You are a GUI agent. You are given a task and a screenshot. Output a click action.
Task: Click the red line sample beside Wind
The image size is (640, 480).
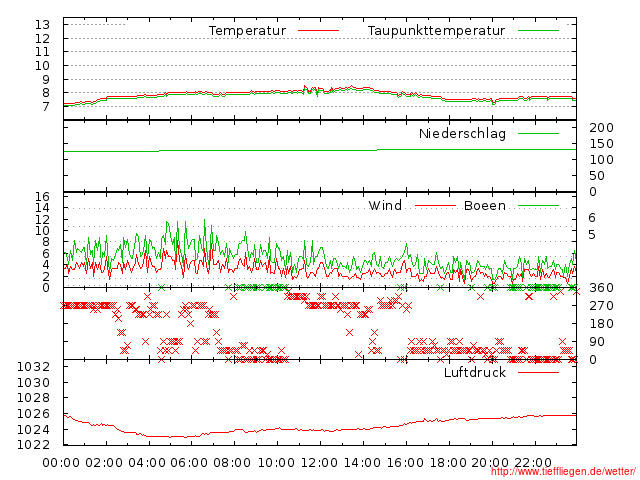[x=435, y=206]
